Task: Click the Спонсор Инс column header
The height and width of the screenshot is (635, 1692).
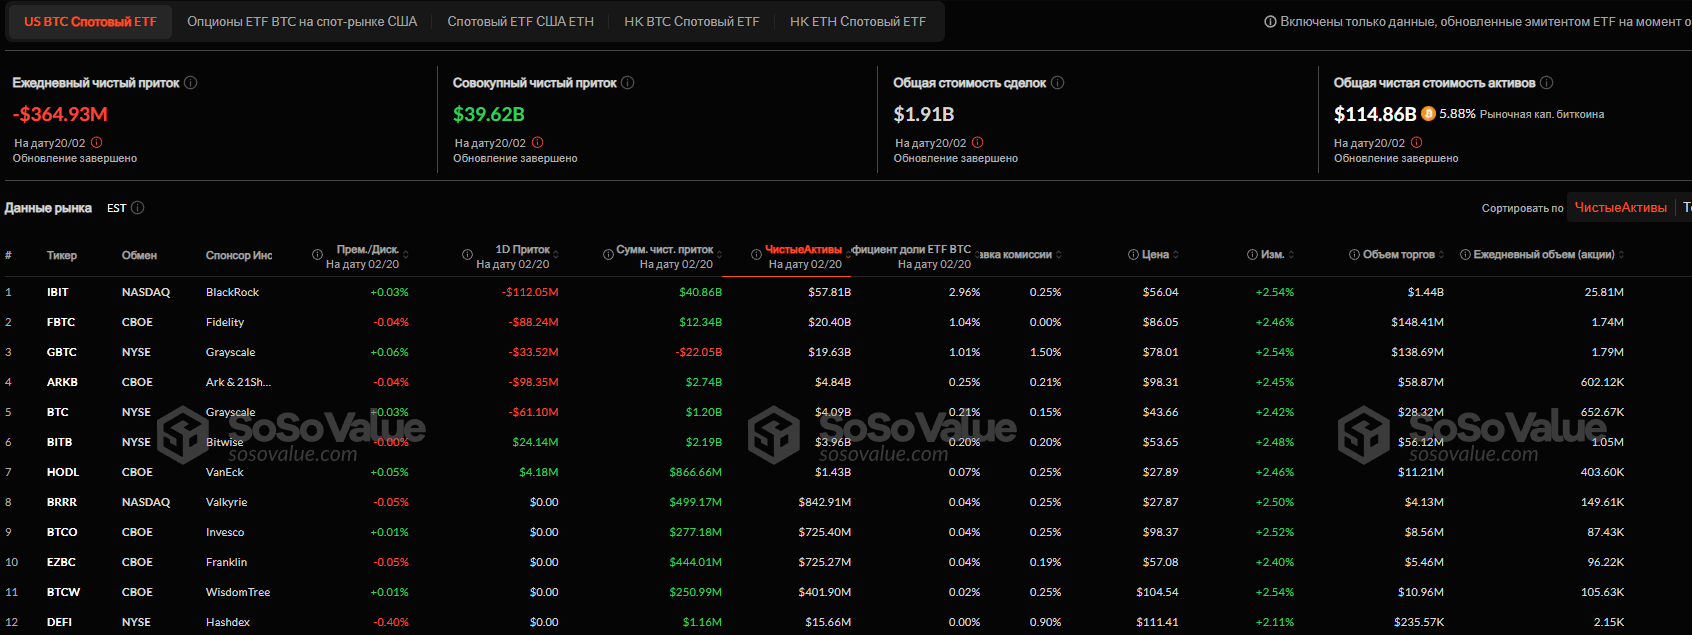Action: tap(239, 255)
